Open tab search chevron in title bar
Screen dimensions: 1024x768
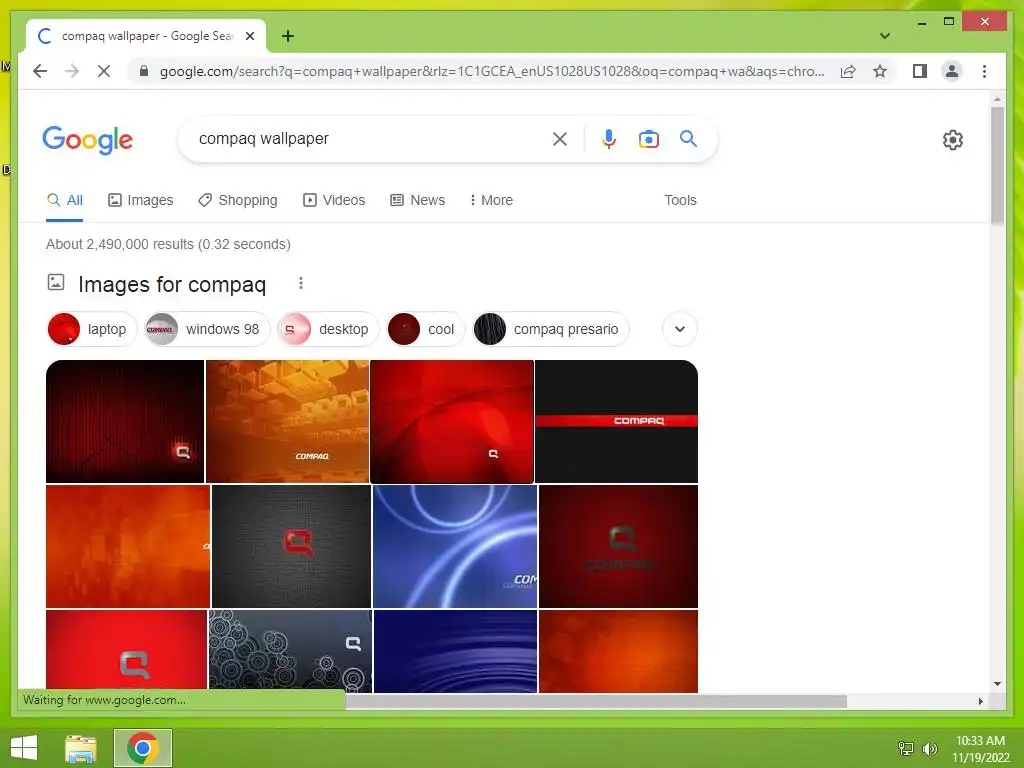pos(884,36)
